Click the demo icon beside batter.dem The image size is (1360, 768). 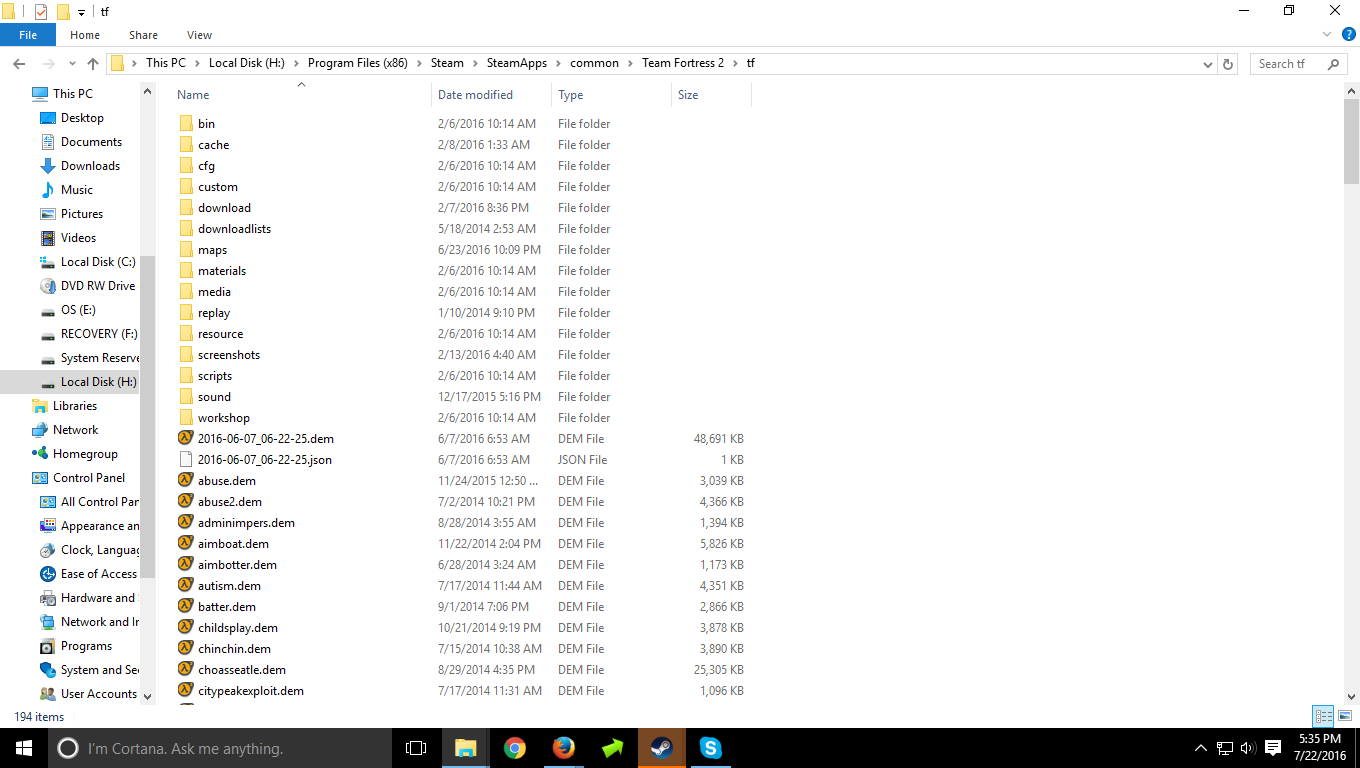(x=185, y=606)
